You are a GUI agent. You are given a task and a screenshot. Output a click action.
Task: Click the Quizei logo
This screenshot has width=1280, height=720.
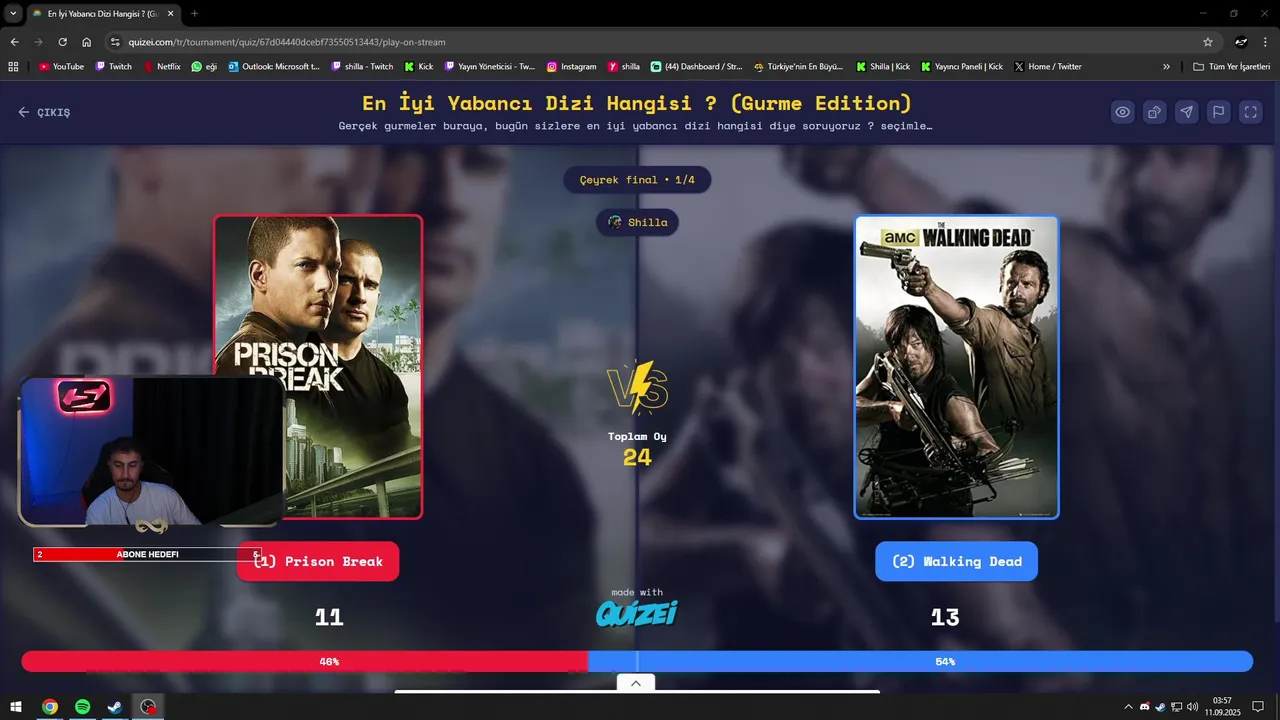[x=637, y=612]
